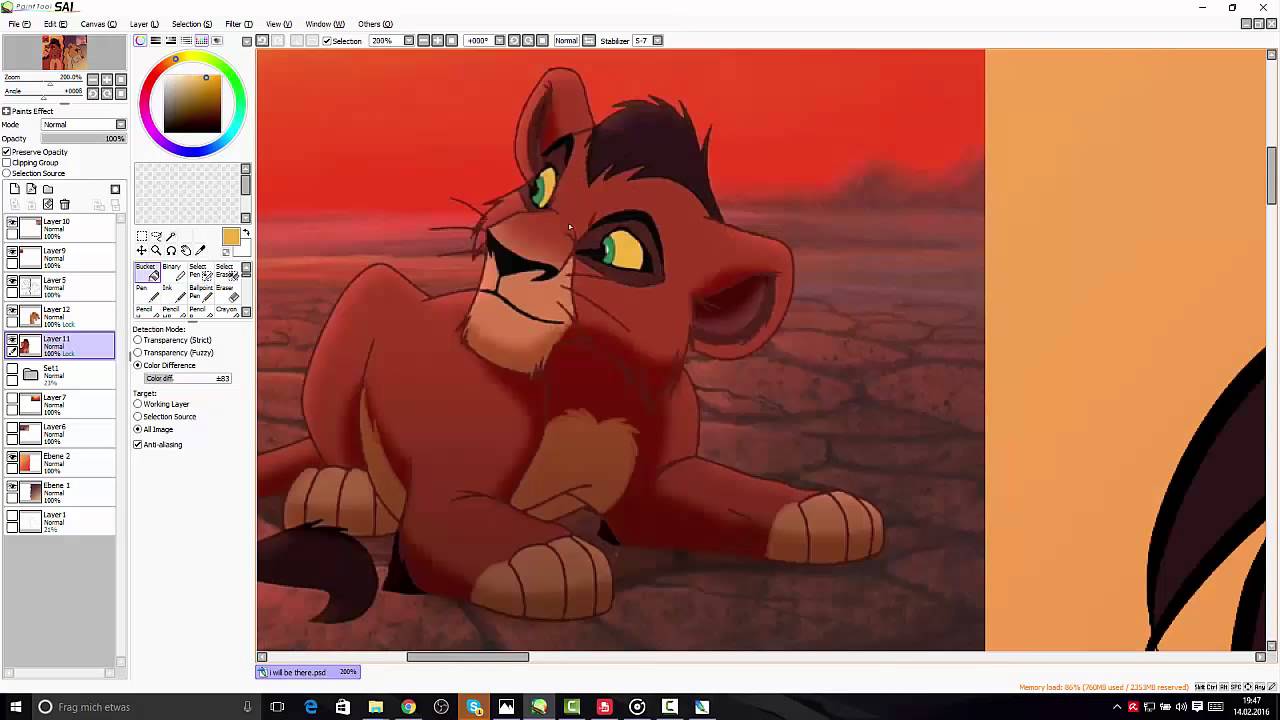Click the horizontal canvas scrollbar
Screen dimensions: 1280x720
tap(467, 657)
